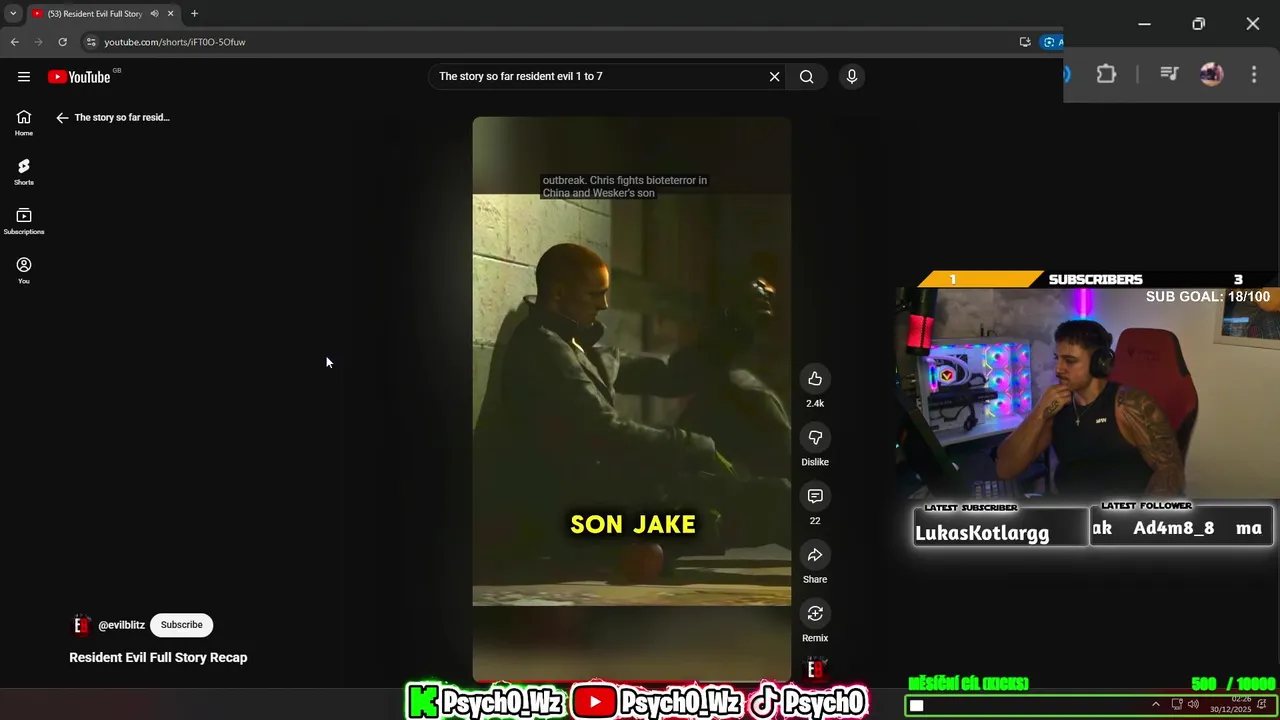
Task: Open Chrome media controls
Action: (x=1169, y=74)
